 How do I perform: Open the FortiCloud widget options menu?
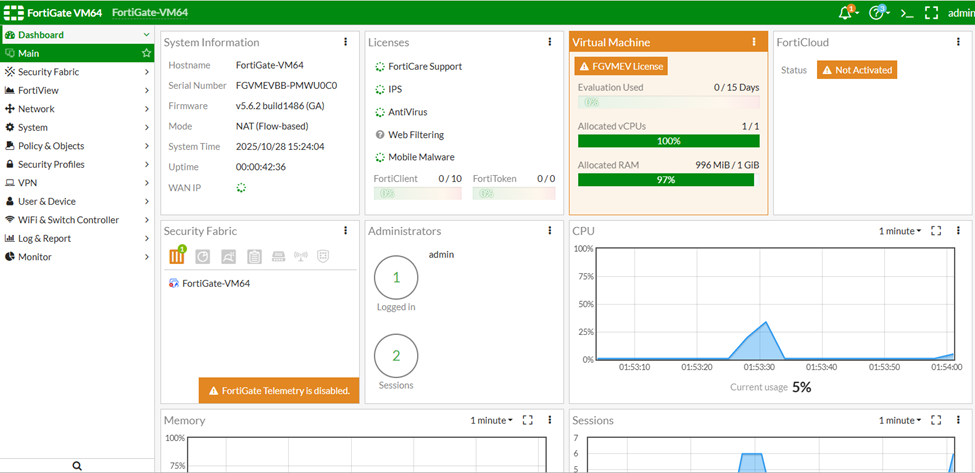click(958, 42)
